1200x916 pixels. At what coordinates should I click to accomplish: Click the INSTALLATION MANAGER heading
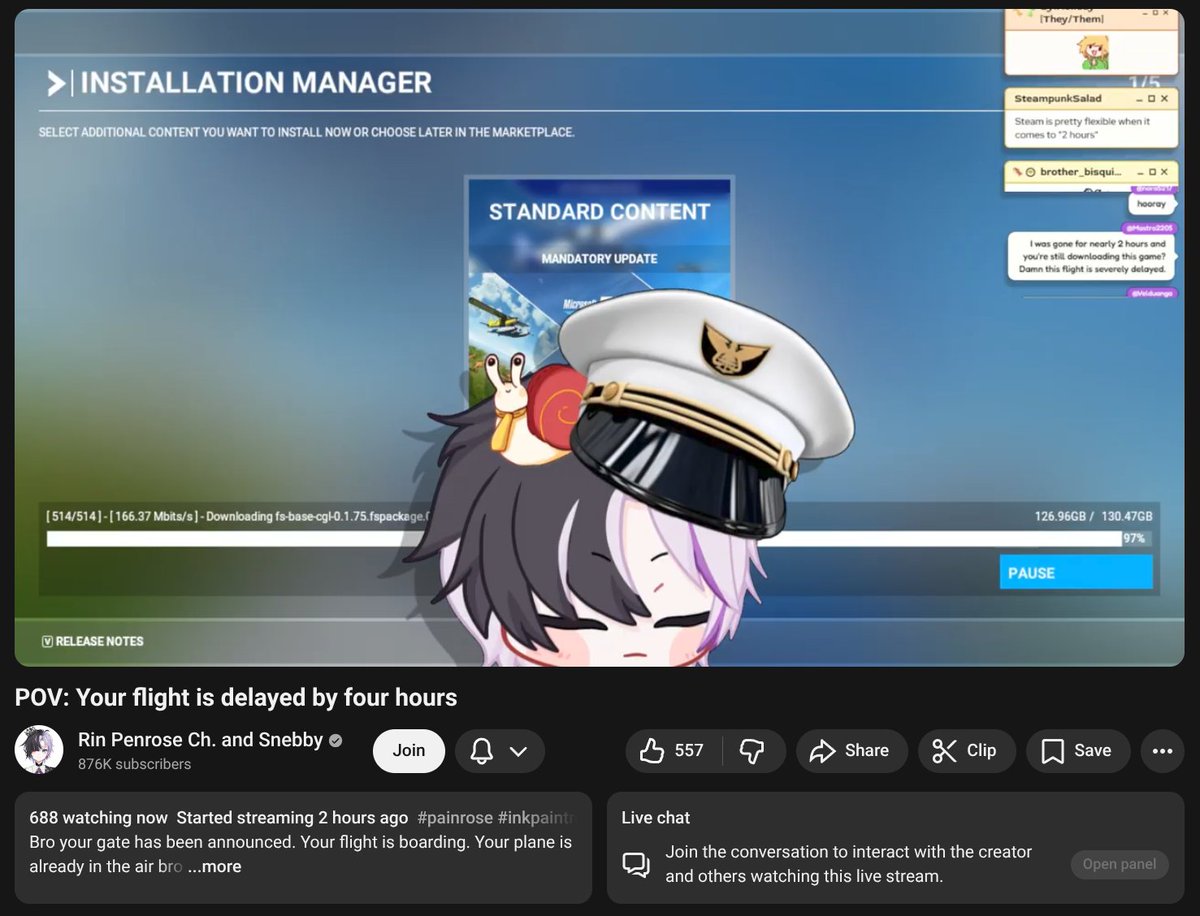pyautogui.click(x=256, y=83)
